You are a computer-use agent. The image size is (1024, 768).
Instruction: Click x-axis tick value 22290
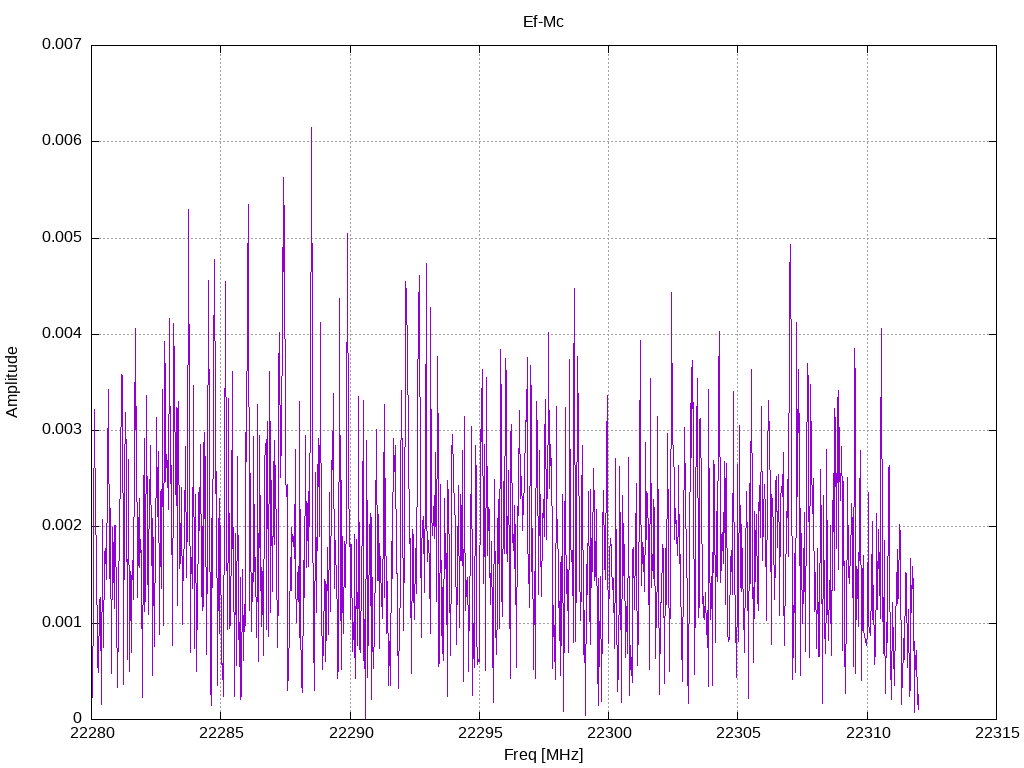[x=351, y=733]
